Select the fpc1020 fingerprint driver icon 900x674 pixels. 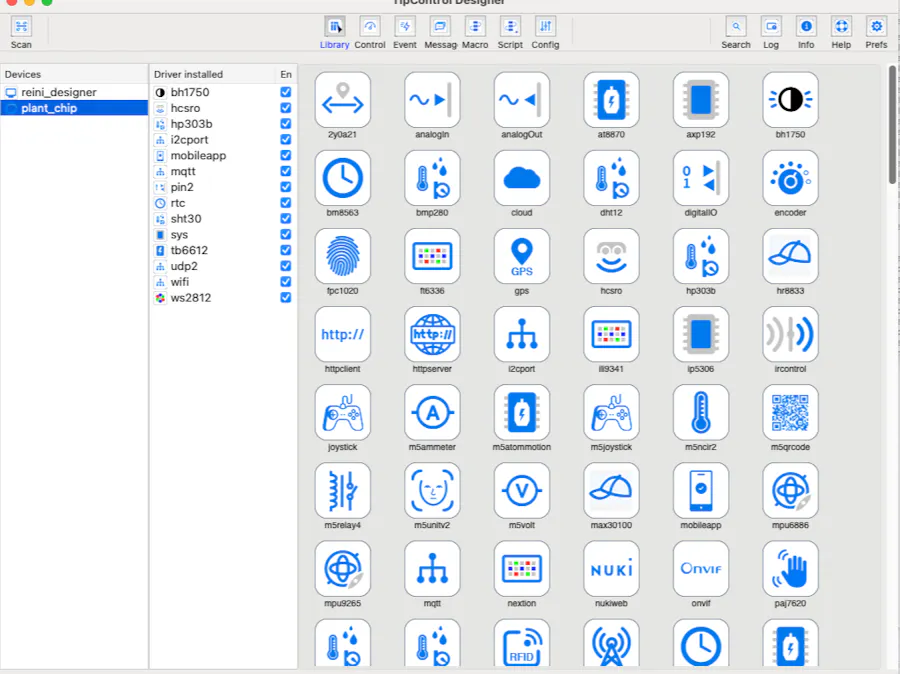[x=342, y=256]
